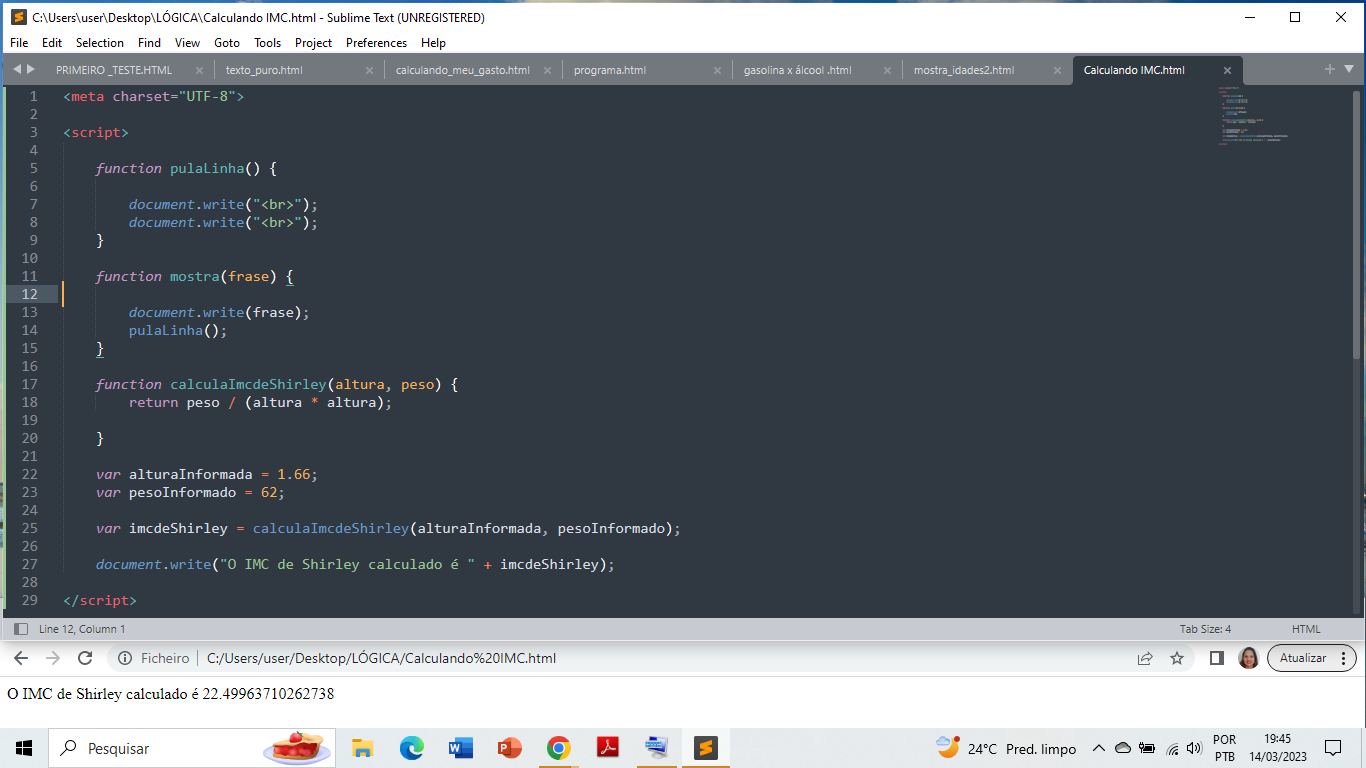Screen dimensions: 1366x768
Task: Open the volume speaker tray icon
Action: (1193, 748)
